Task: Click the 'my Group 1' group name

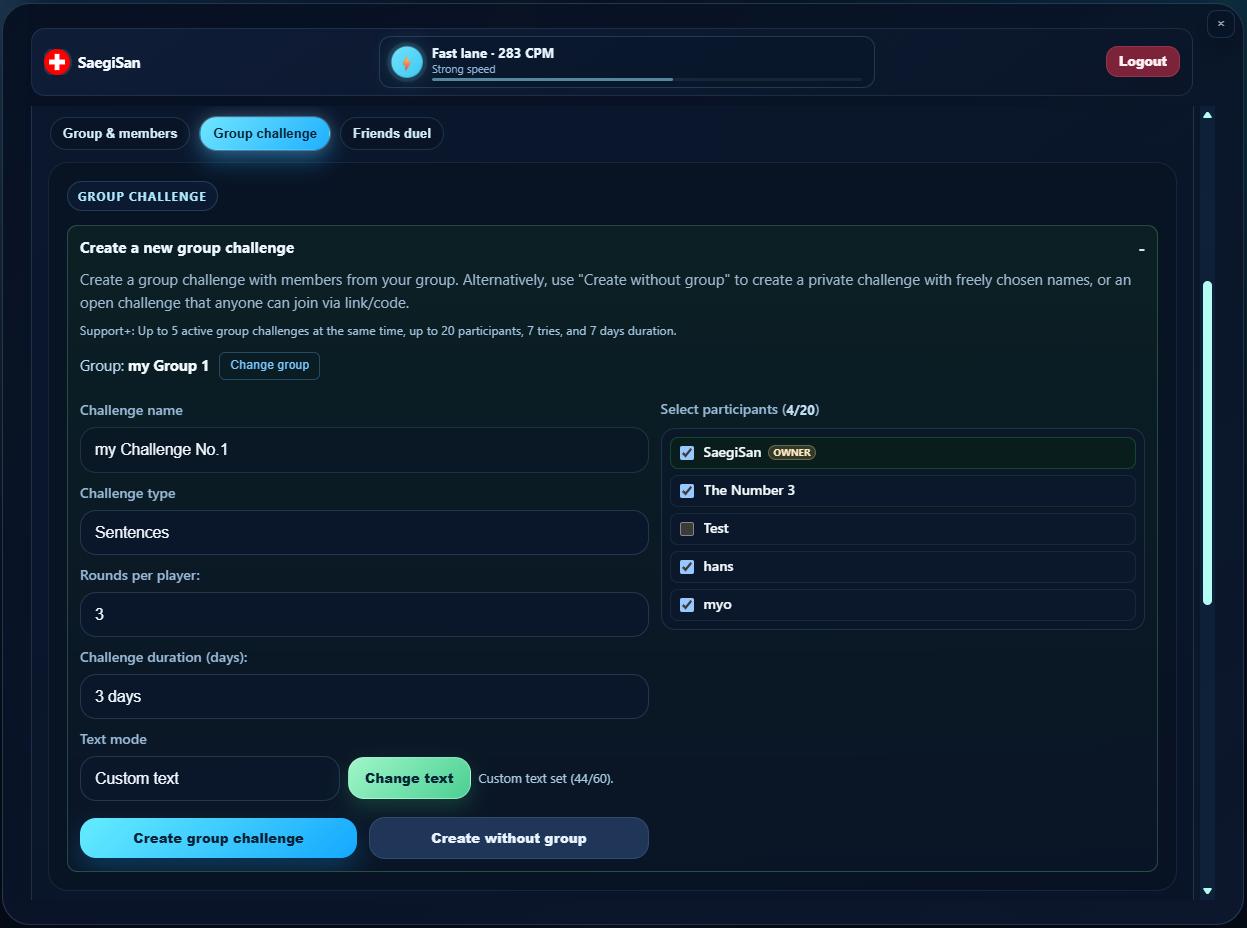Action: (x=168, y=366)
